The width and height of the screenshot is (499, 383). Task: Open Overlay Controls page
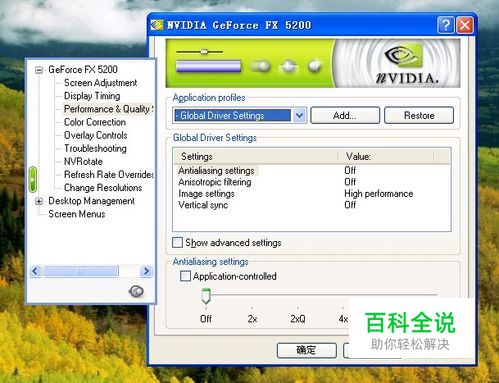click(95, 135)
